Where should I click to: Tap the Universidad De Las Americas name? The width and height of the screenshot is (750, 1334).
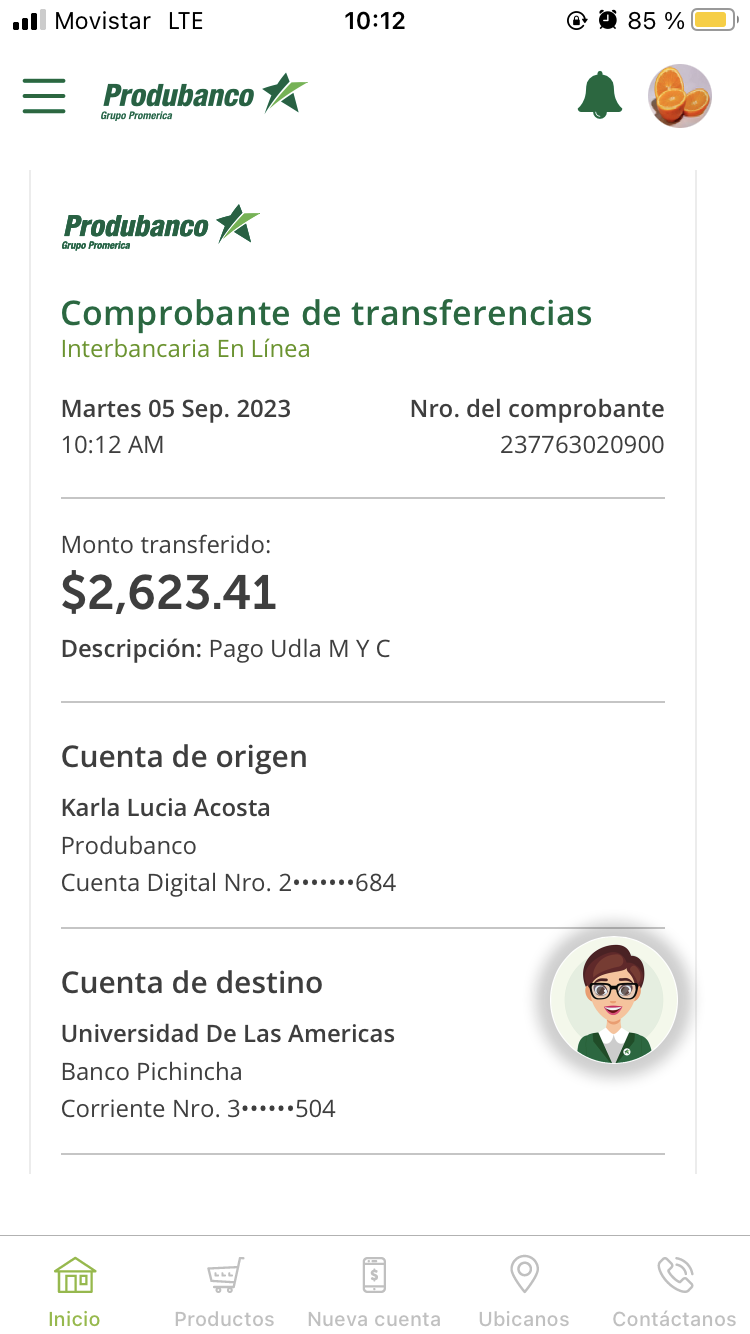(228, 1033)
